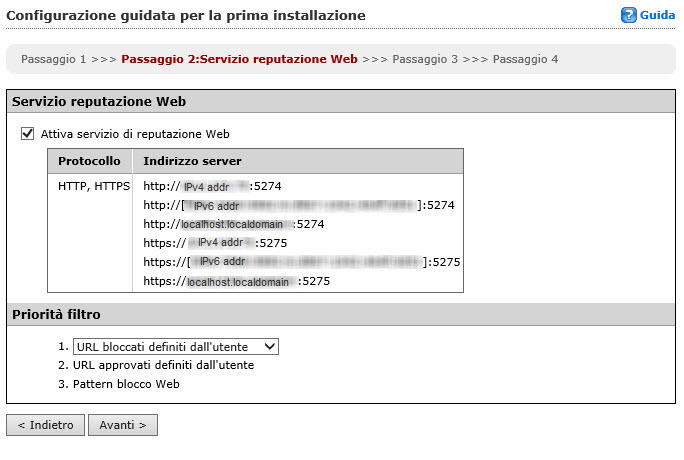Click the http localhost.localdomain:5274 address
This screenshot has width=684, height=460.
(x=234, y=224)
